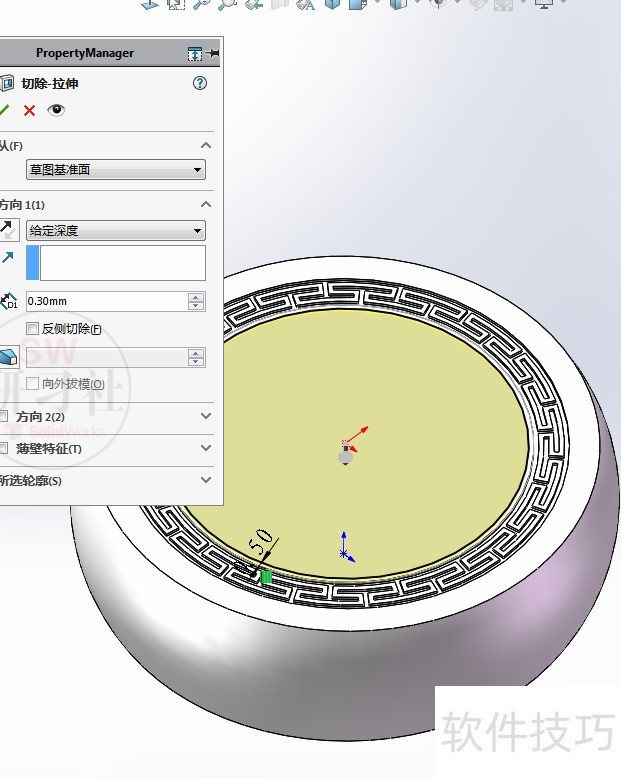Screen dimensions: 621x778
Task: Click the draft on/off icon button
Action: [8, 357]
